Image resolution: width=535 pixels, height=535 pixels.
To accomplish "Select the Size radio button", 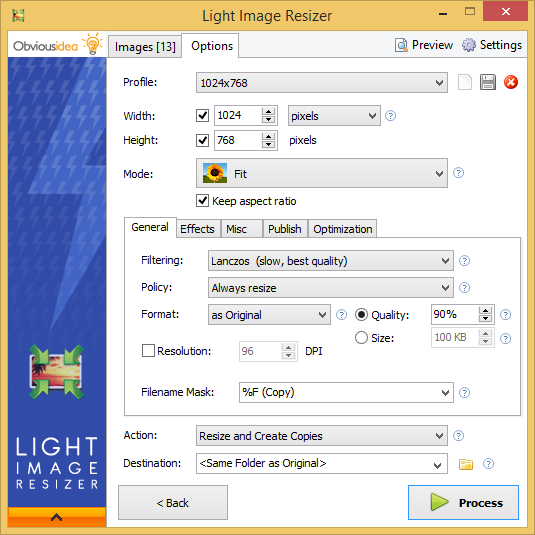I will (361, 338).
